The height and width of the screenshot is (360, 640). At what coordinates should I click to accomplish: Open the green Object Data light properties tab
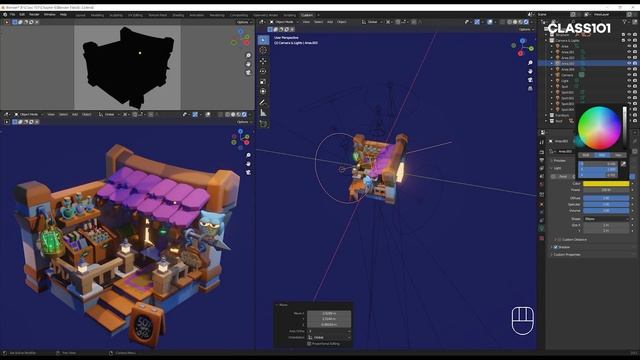pyautogui.click(x=542, y=229)
